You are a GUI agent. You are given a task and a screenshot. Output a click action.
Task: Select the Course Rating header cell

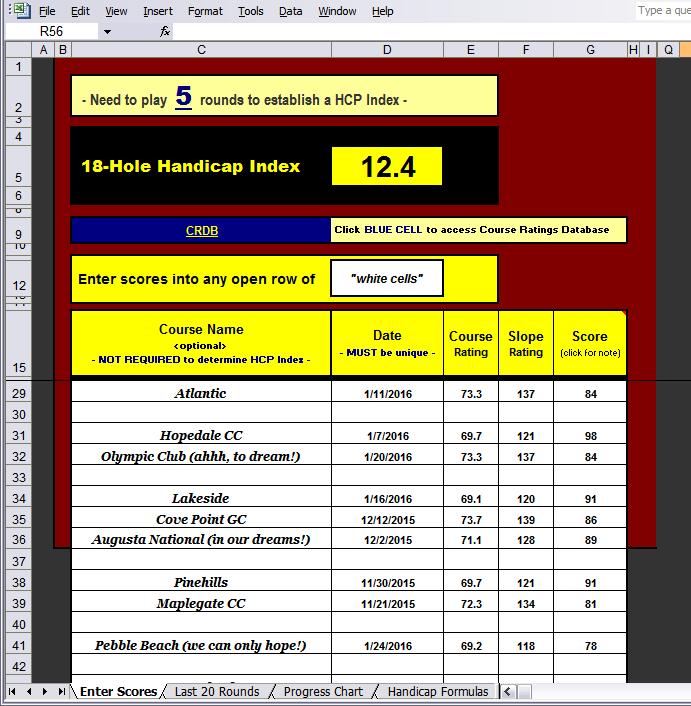471,343
